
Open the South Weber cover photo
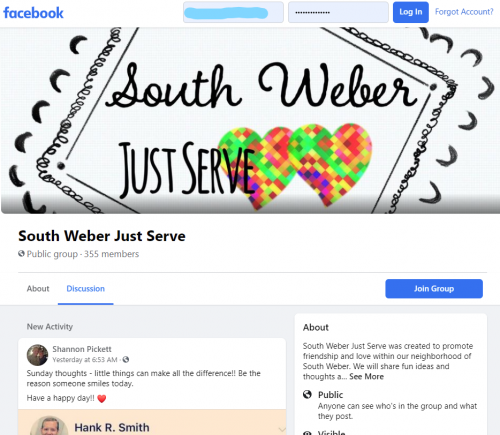250,120
